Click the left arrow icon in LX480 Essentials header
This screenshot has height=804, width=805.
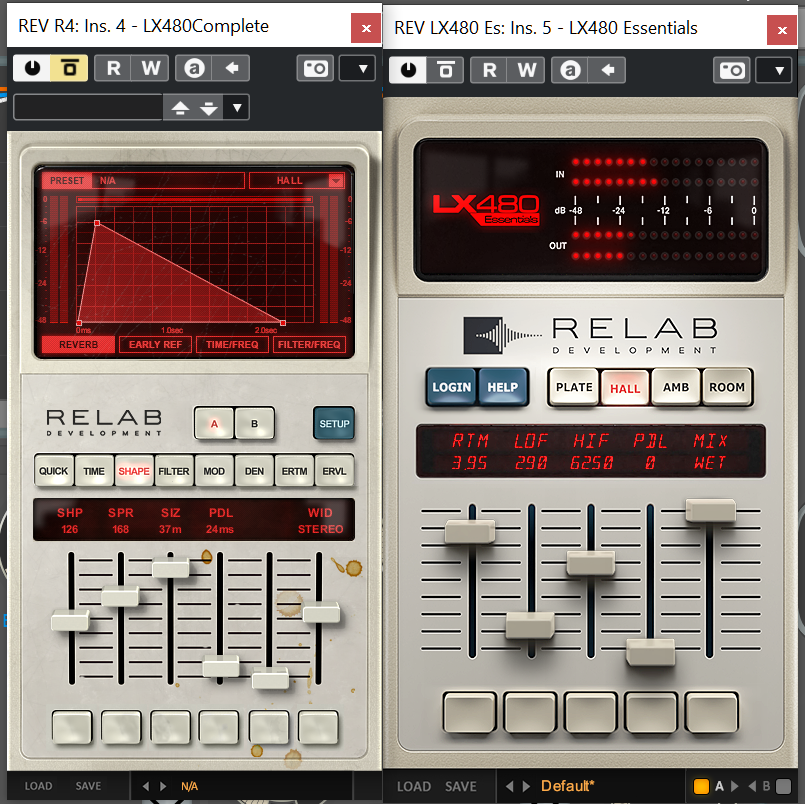tap(607, 70)
